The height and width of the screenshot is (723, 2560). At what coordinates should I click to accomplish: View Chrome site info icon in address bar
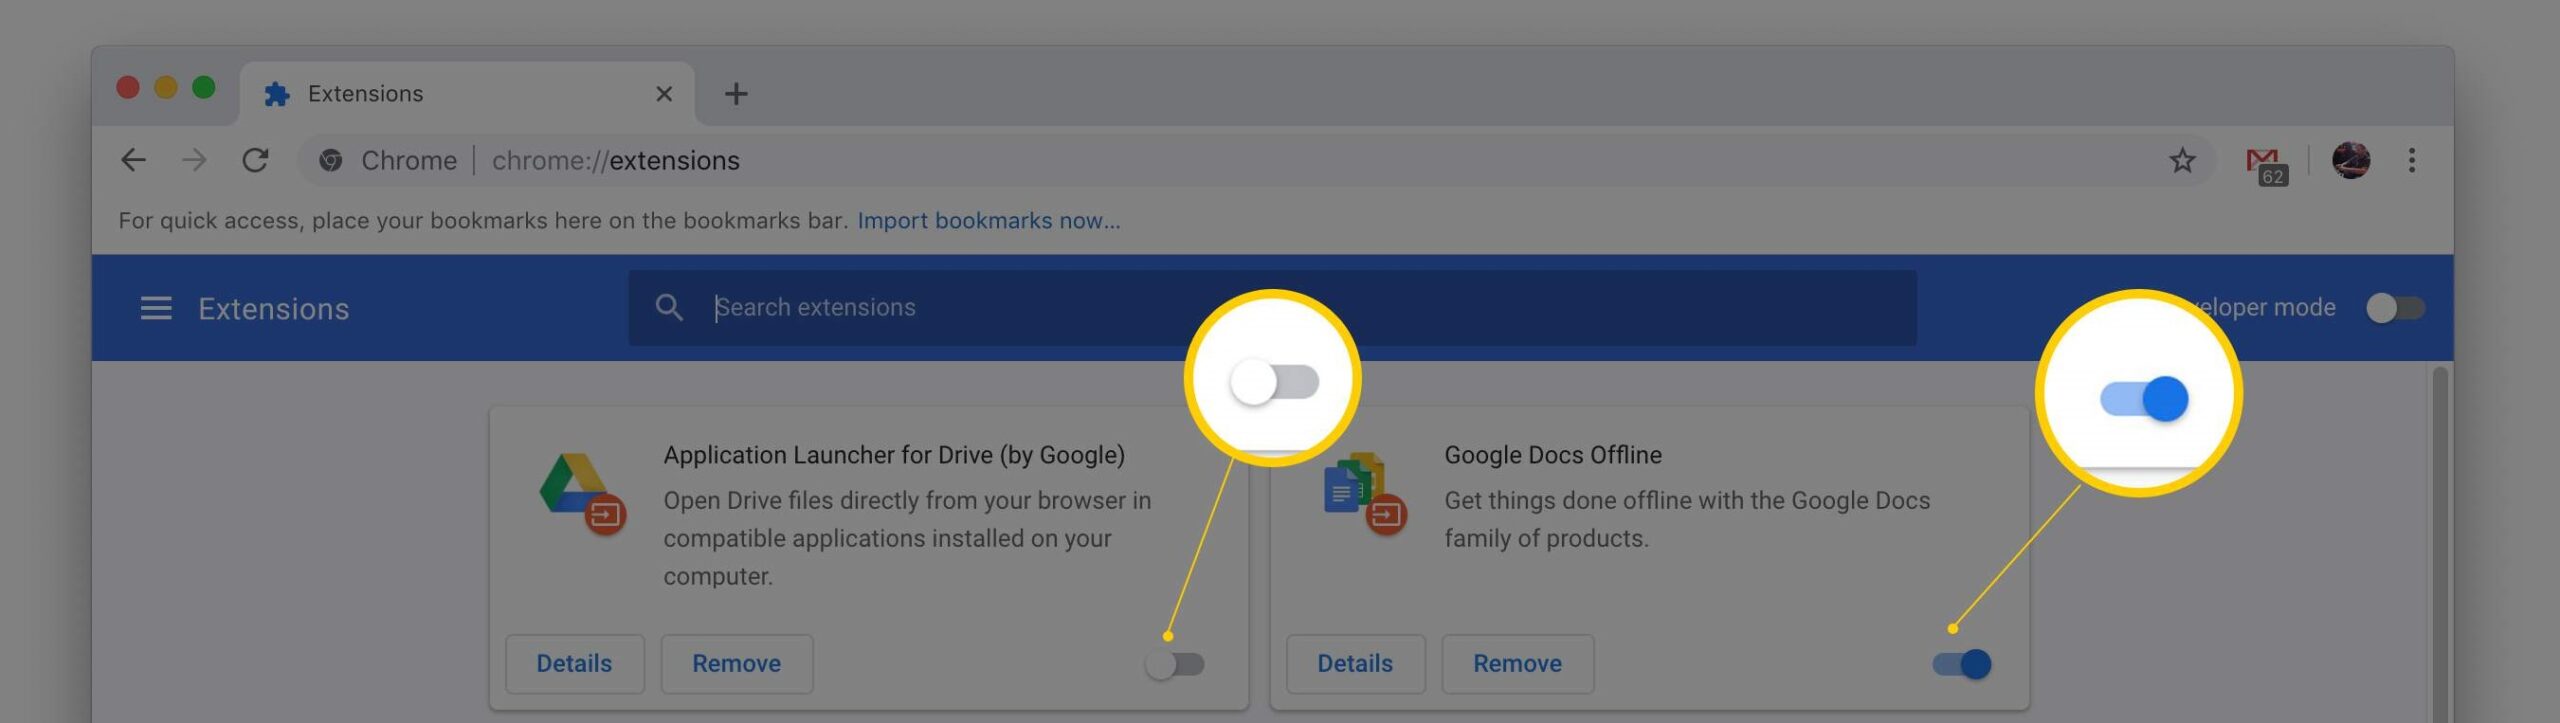tap(331, 160)
